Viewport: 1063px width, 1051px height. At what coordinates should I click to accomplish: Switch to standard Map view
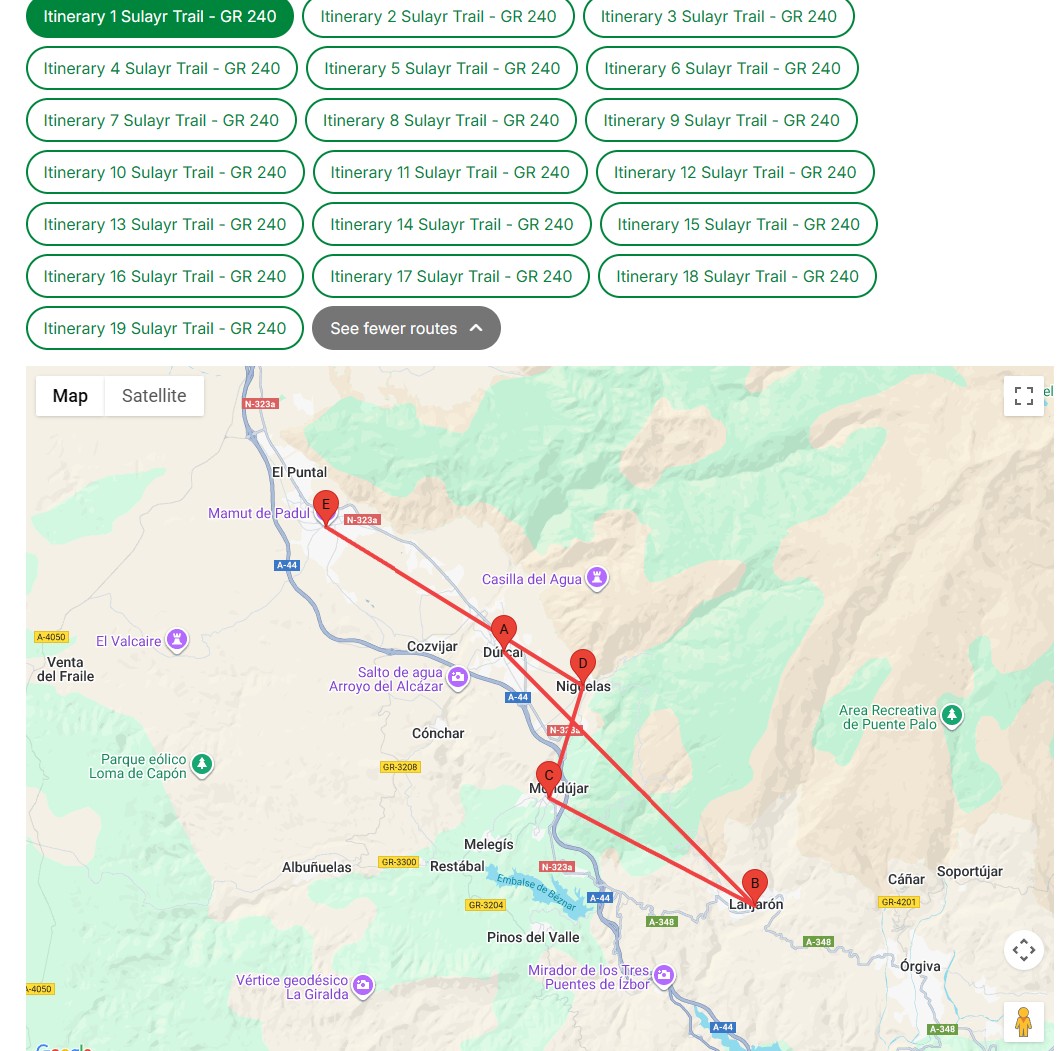click(70, 396)
